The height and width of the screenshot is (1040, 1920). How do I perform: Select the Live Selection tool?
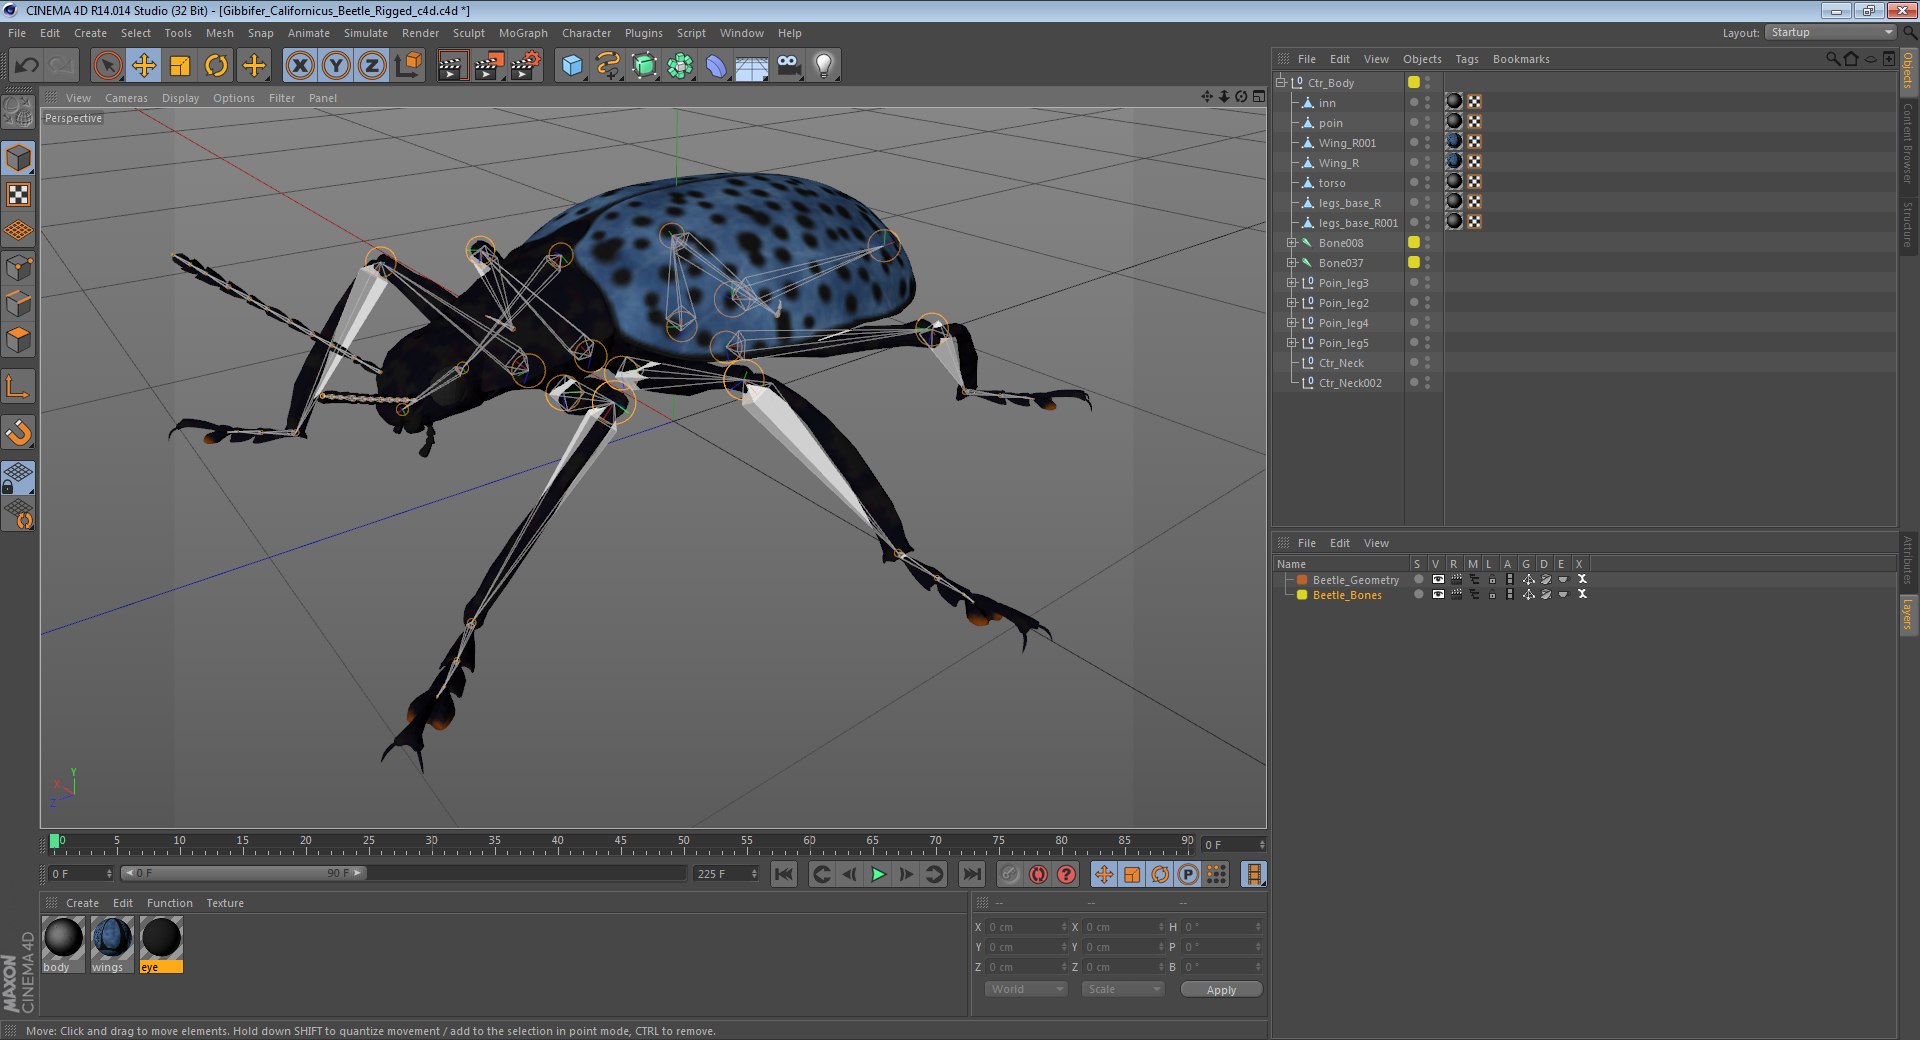tap(108, 66)
